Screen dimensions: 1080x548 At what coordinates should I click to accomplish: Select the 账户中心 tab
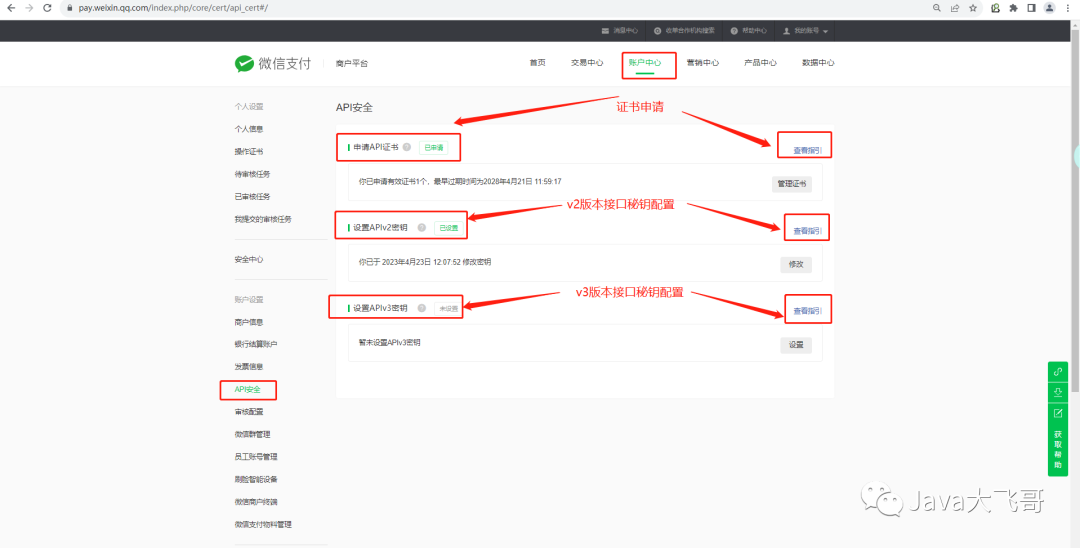(645, 63)
